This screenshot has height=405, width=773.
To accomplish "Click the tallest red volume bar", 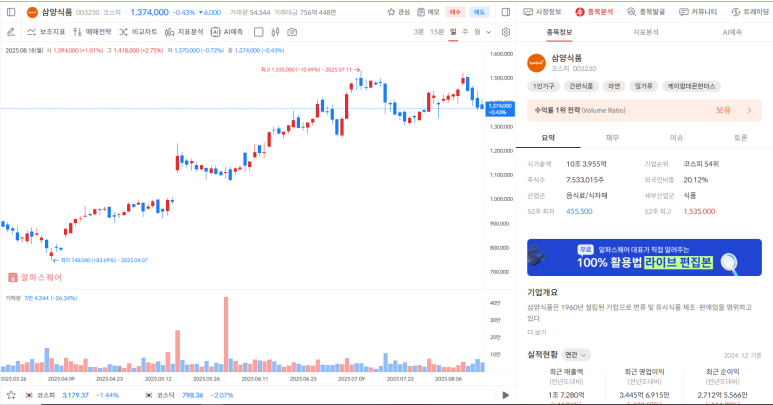I will pyautogui.click(x=226, y=334).
